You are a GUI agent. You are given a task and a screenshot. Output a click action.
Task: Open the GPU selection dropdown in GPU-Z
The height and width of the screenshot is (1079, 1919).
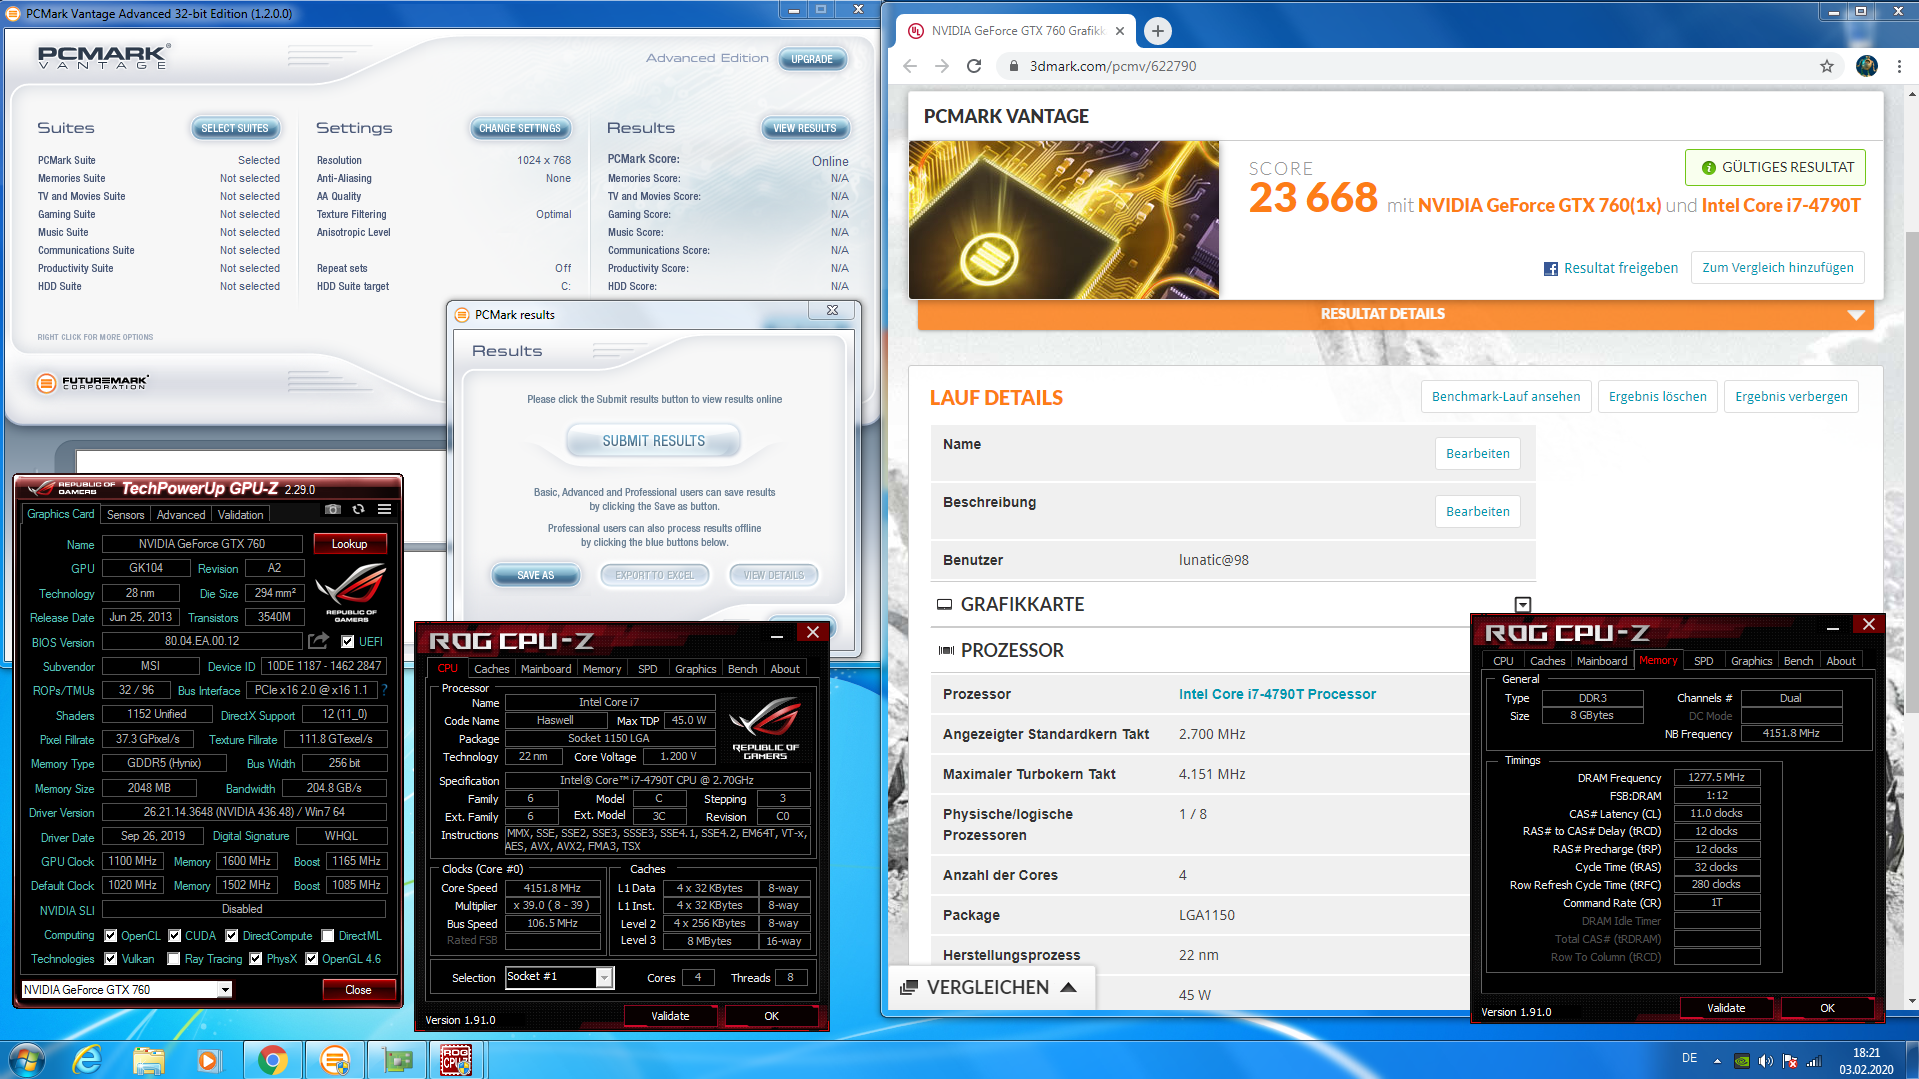tap(225, 990)
